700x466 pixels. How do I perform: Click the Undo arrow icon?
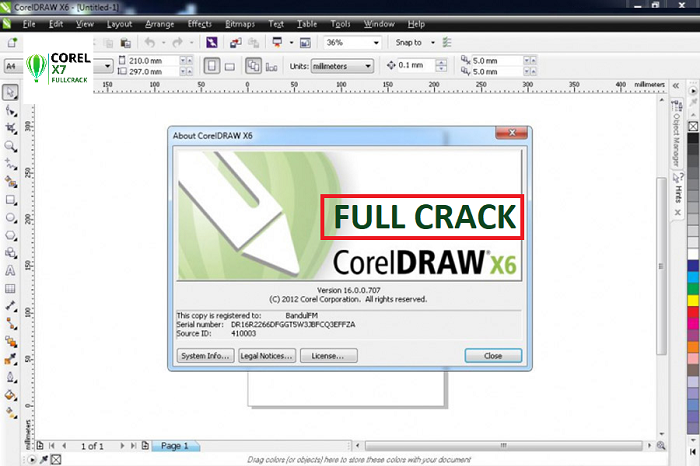pyautogui.click(x=150, y=43)
